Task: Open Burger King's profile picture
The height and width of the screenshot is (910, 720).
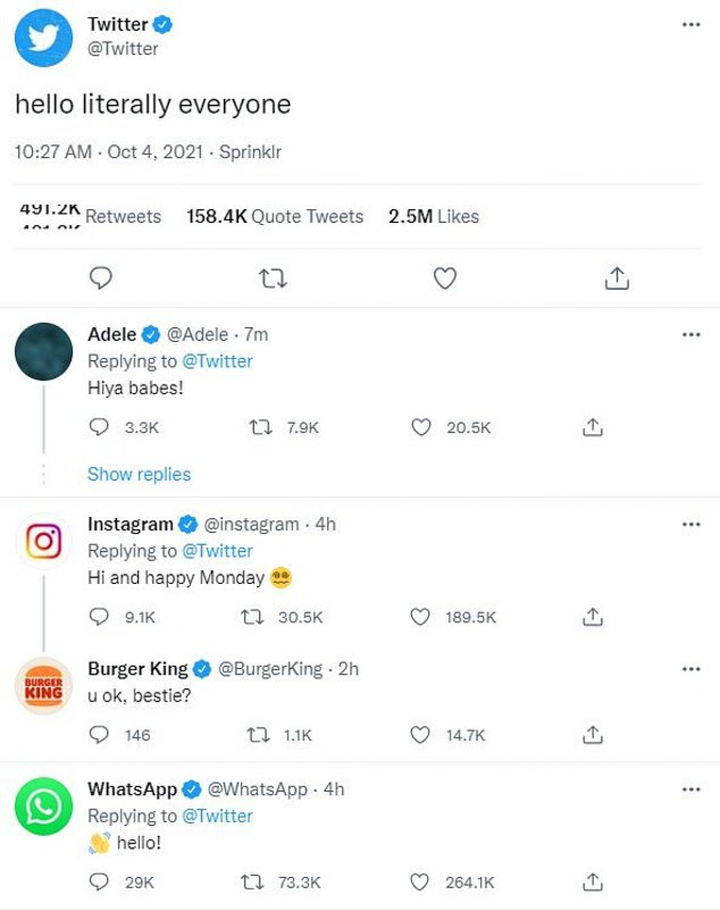Action: pos(44,687)
